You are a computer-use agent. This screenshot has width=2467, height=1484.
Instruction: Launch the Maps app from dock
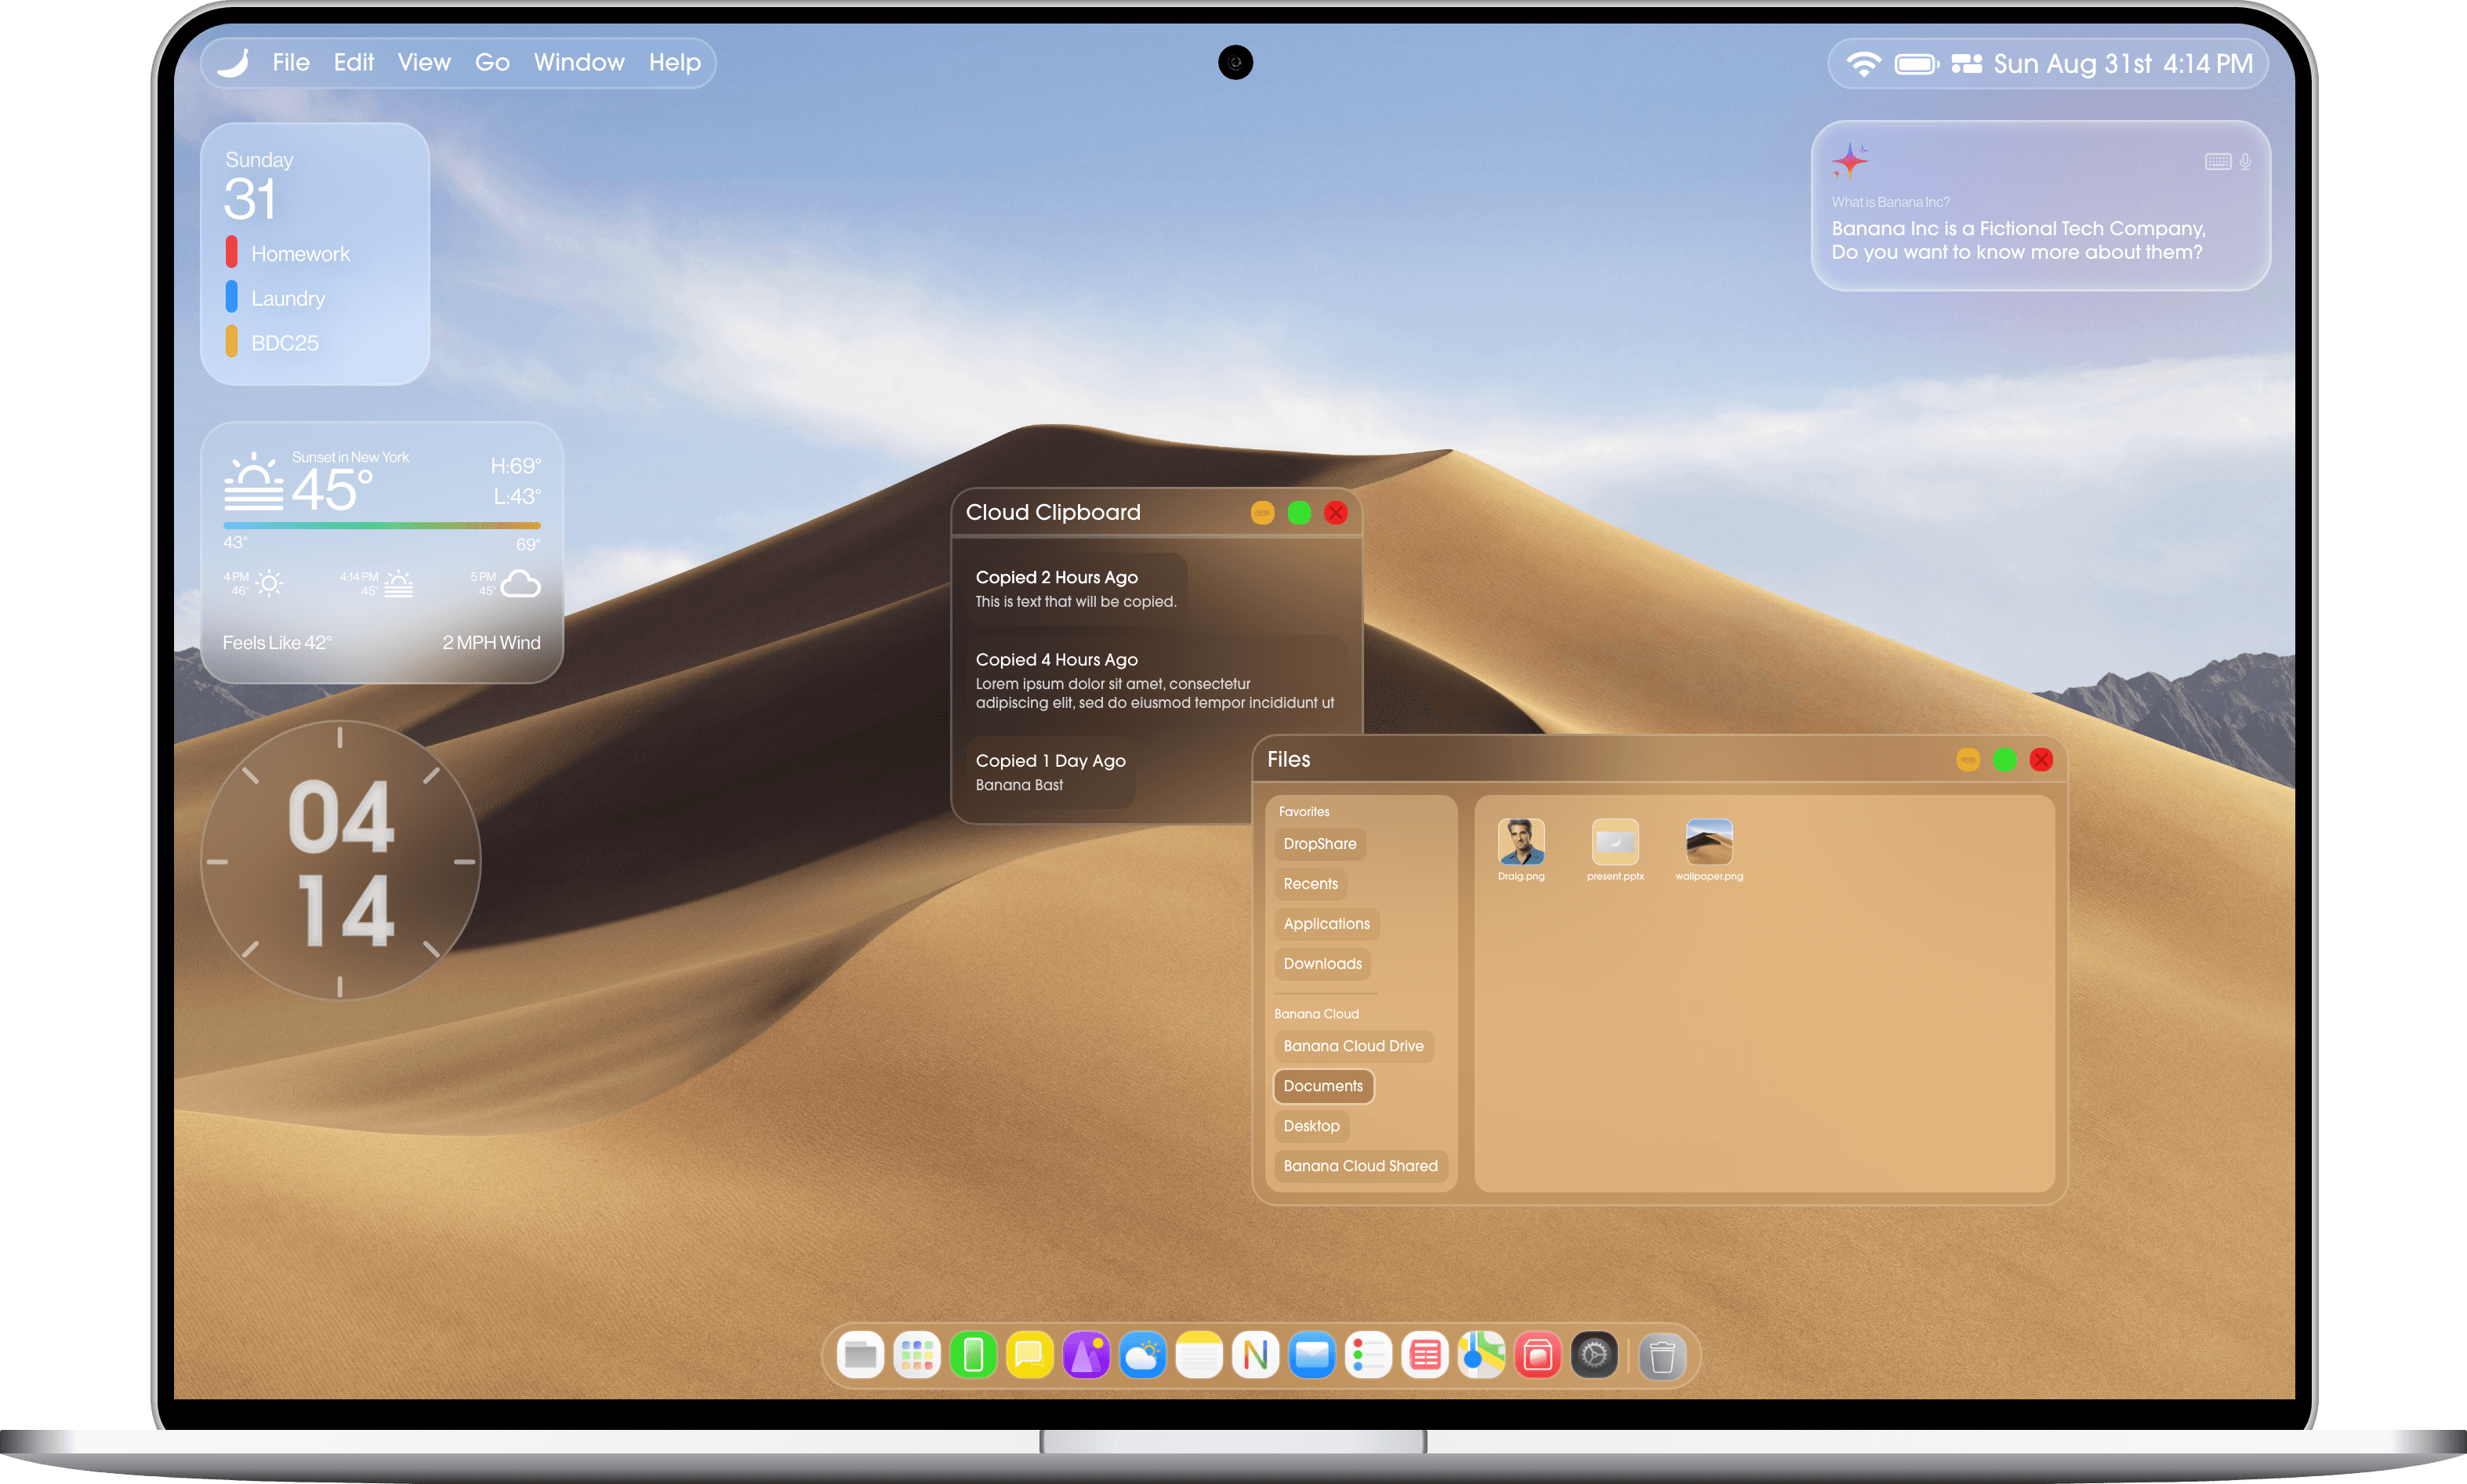pyautogui.click(x=1481, y=1356)
